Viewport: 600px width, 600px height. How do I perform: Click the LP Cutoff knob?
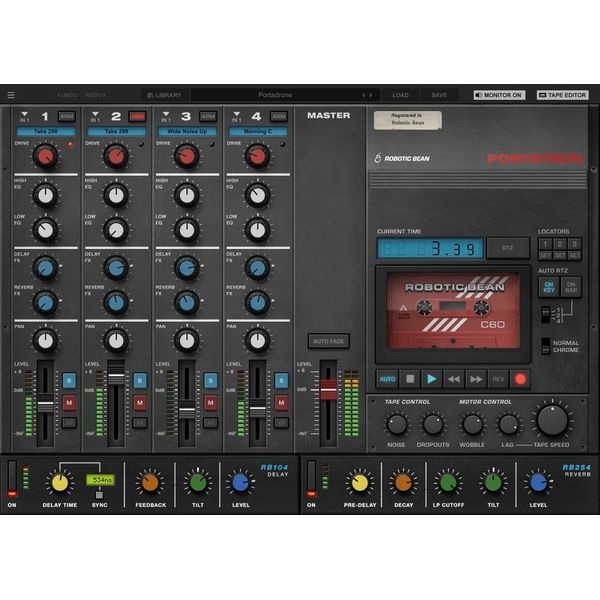(x=448, y=483)
